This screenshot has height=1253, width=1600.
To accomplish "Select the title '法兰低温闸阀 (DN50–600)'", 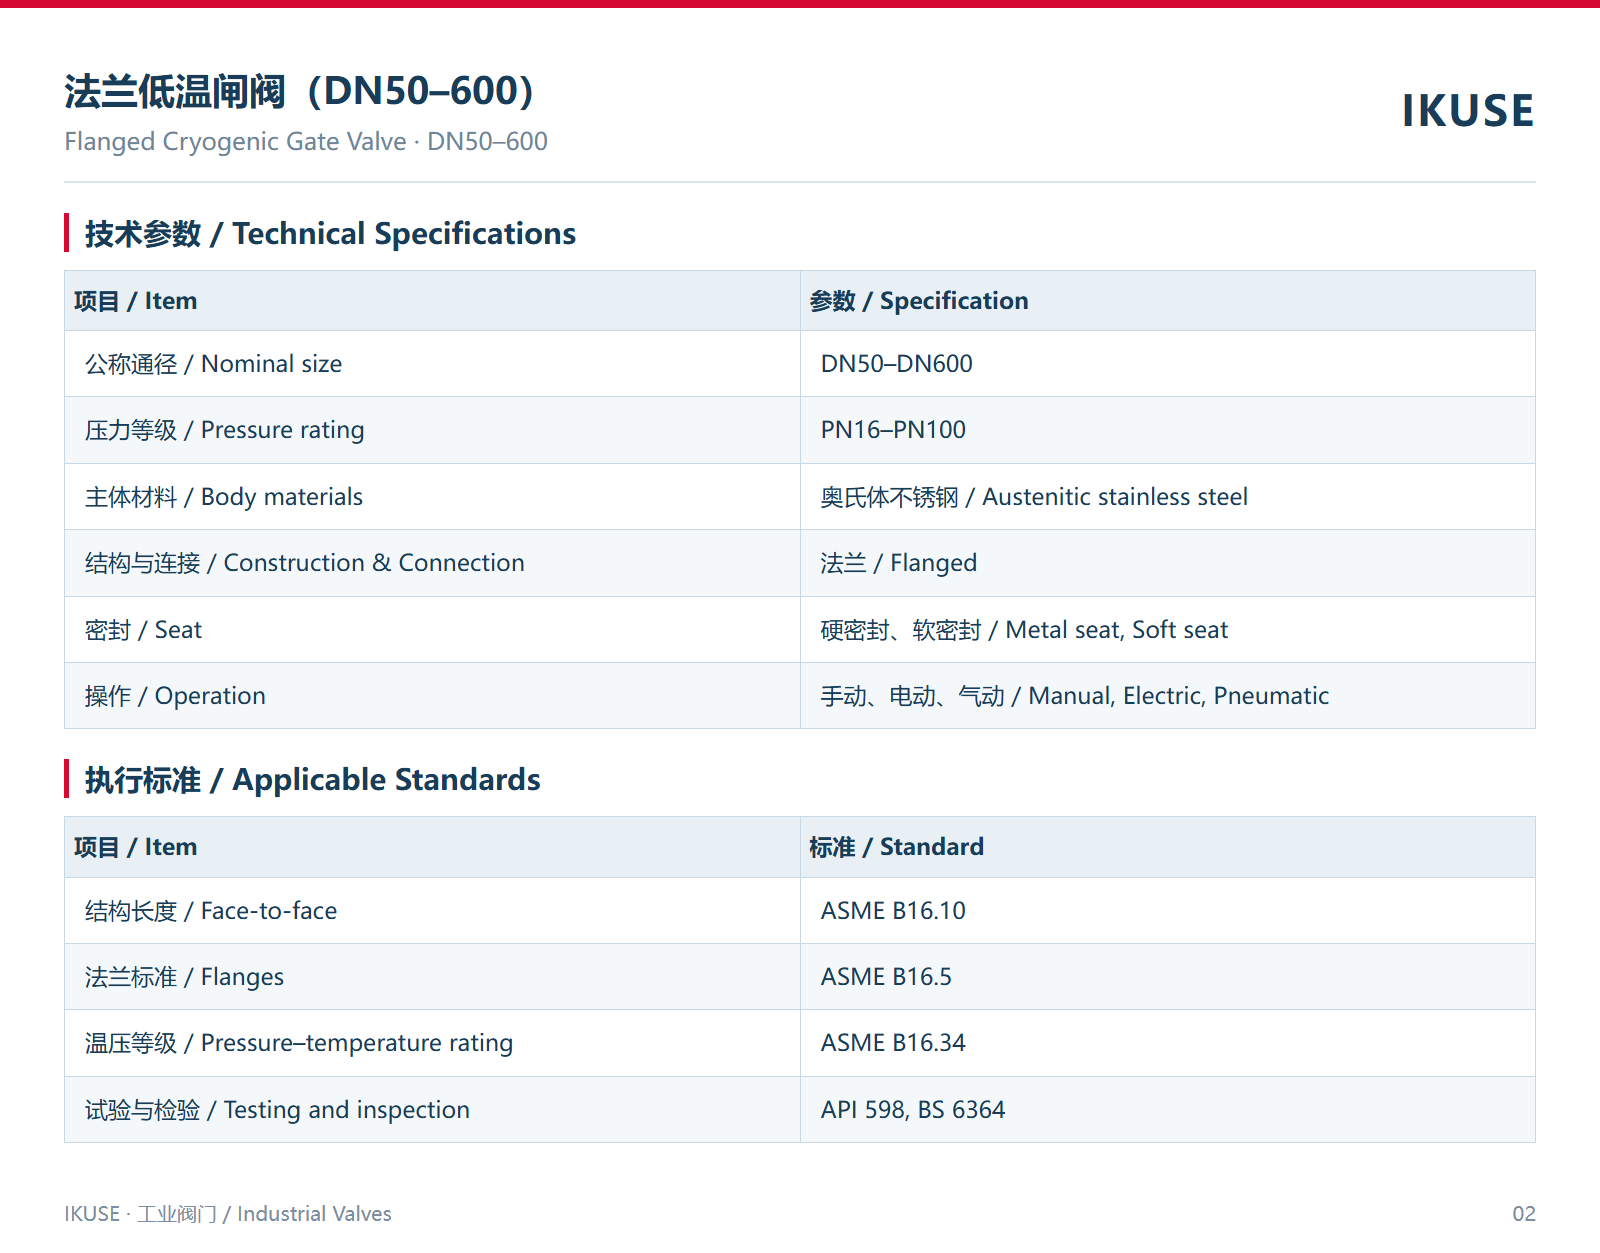I will point(300,91).
